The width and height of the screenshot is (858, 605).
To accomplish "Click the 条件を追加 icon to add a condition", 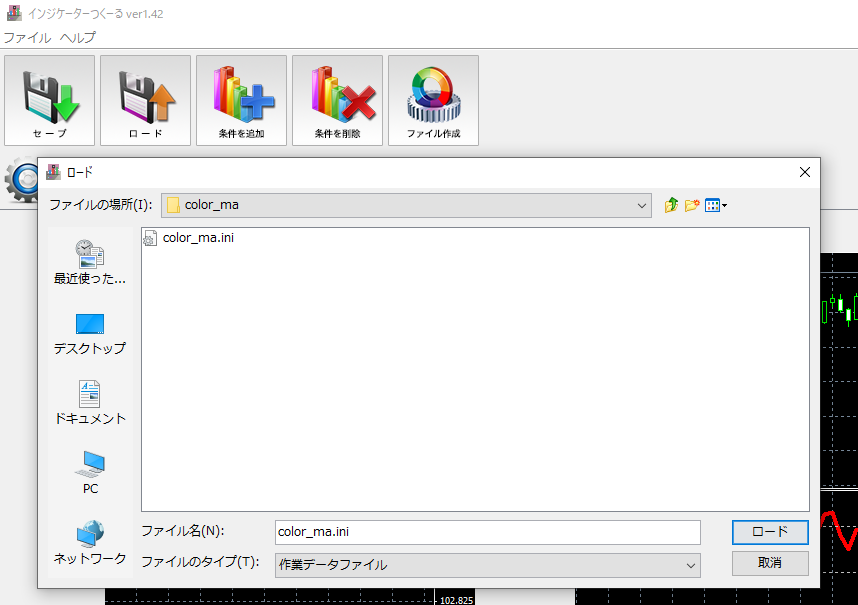I will tap(241, 100).
